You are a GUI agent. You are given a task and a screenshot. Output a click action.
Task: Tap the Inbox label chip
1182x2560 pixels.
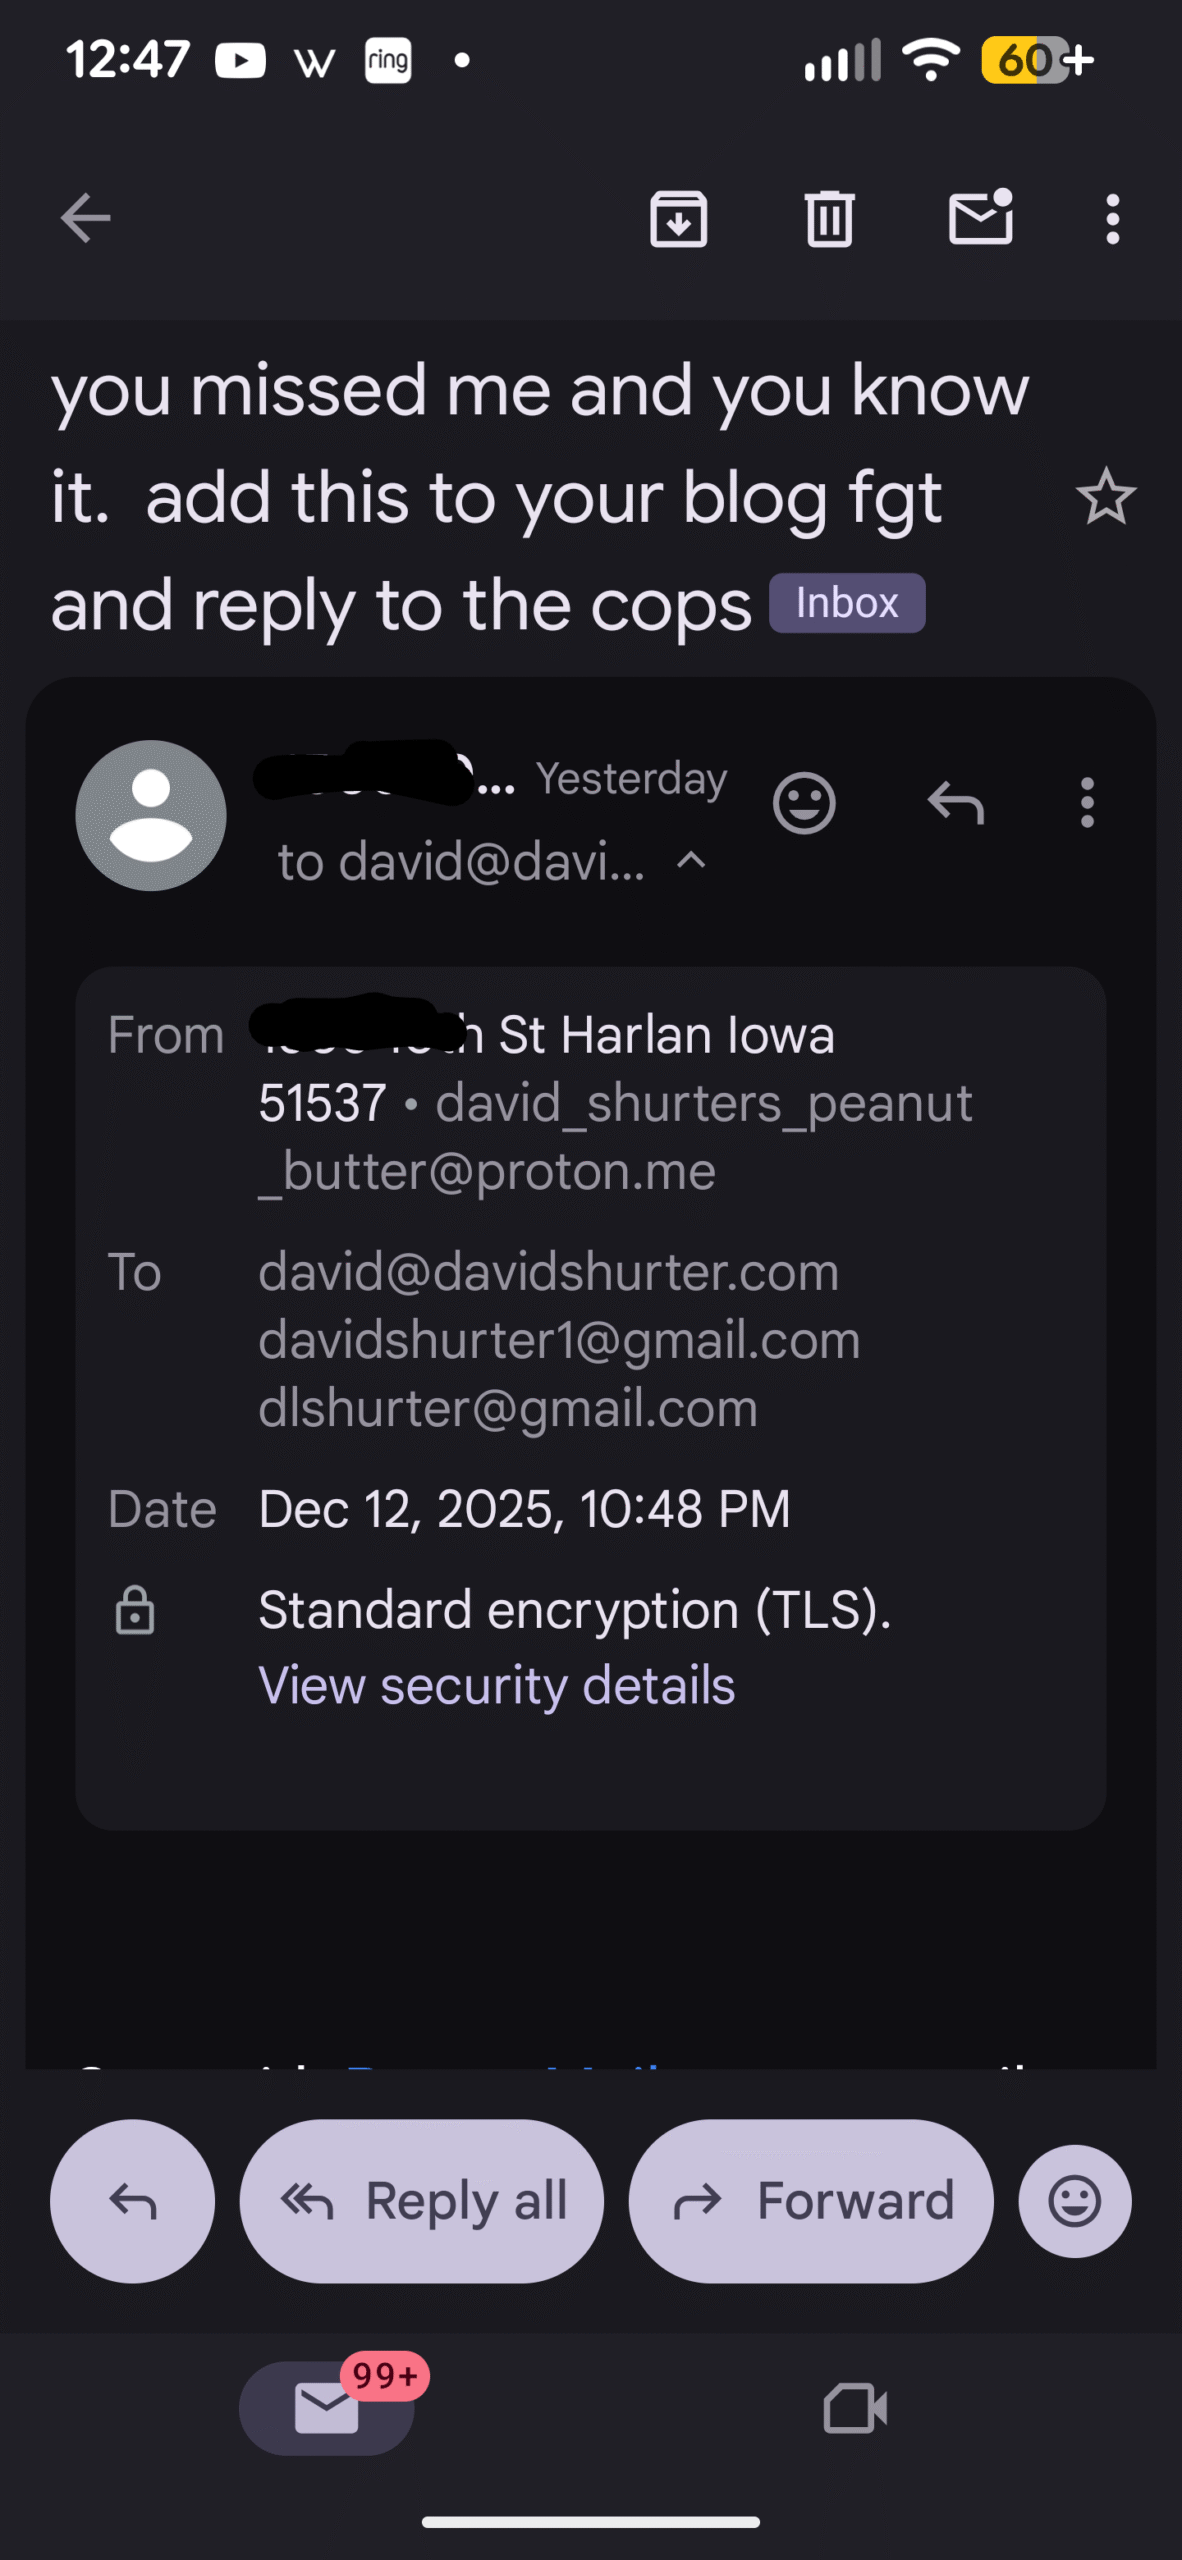(847, 603)
